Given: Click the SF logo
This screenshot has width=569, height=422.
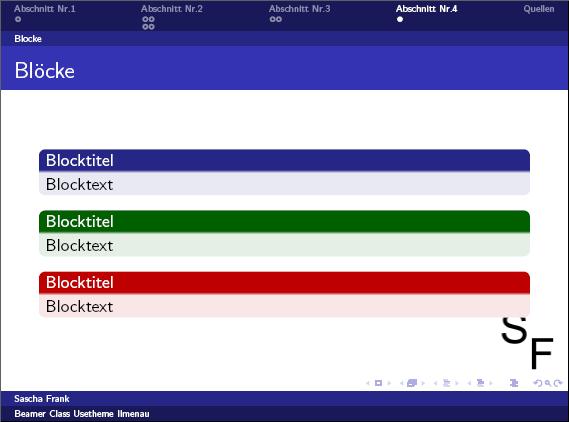Looking at the screenshot, I should tap(527, 343).
